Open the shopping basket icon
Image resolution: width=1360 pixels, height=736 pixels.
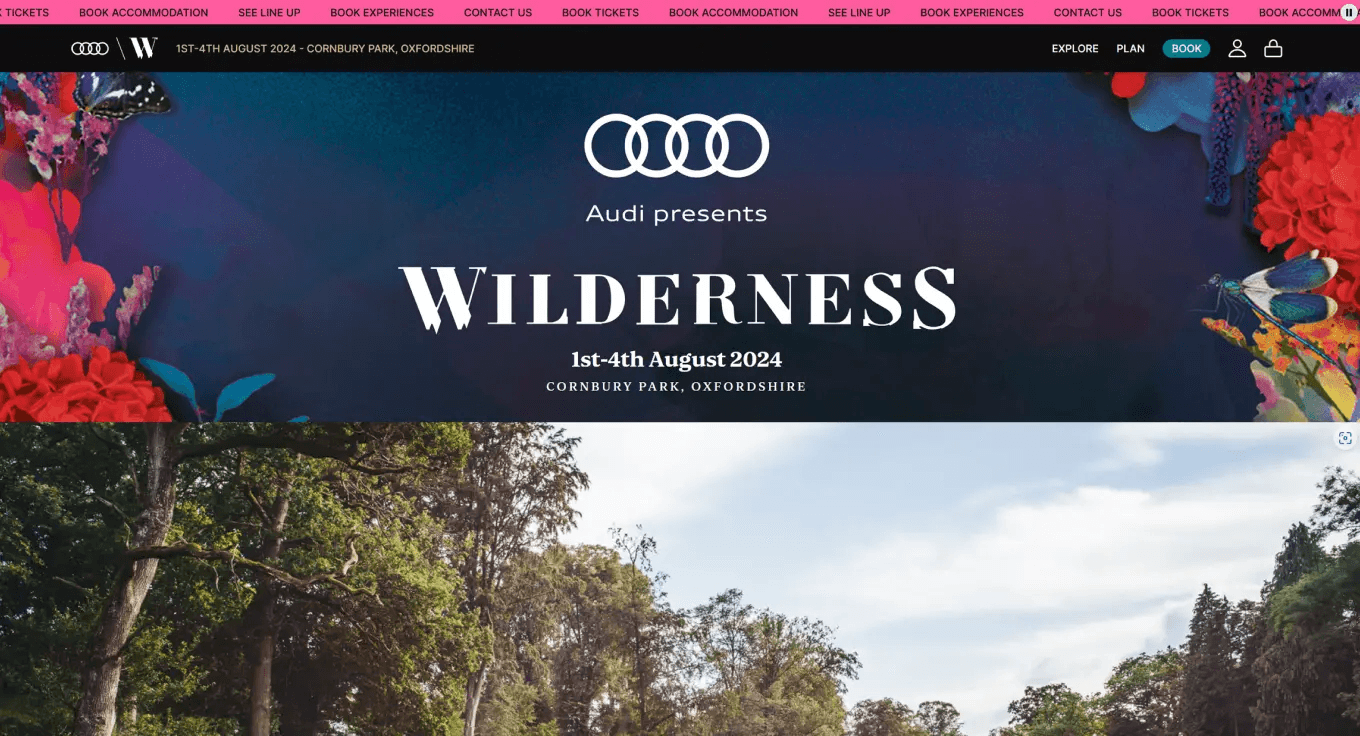coord(1273,48)
